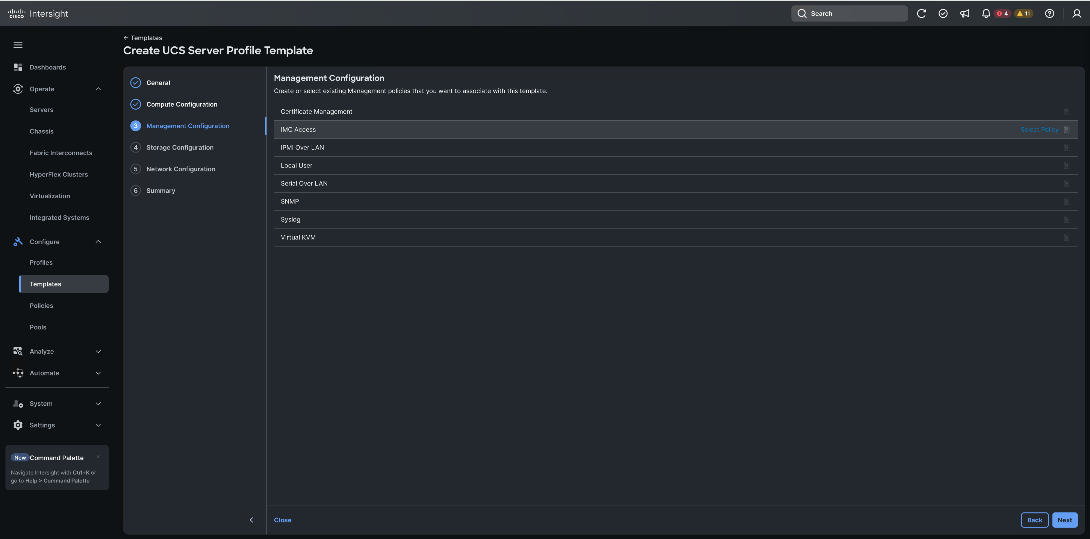Open HyperFlex Clusters in sidebar
This screenshot has height=539, width=1090.
point(59,175)
